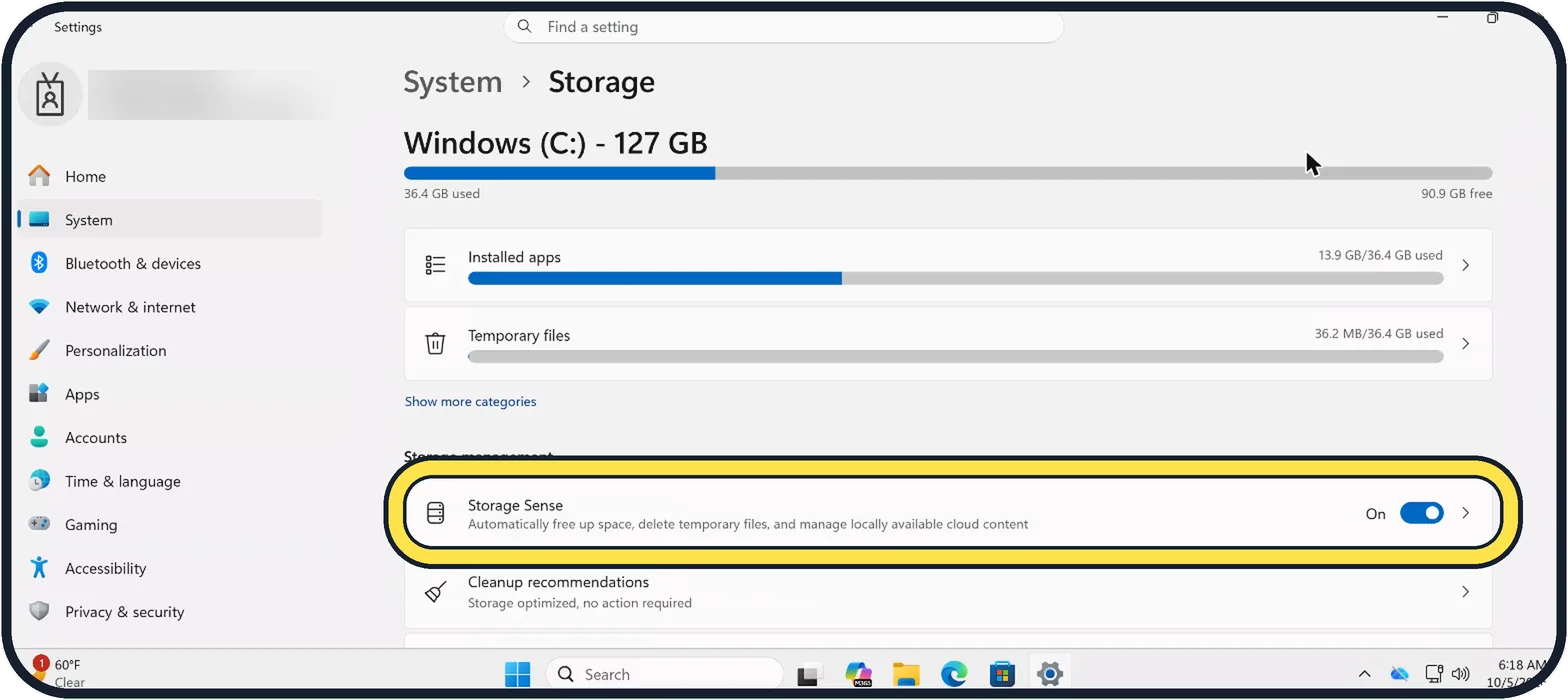This screenshot has height=700, width=1568.
Task: Launch Microsoft Edge from taskbar
Action: (954, 674)
